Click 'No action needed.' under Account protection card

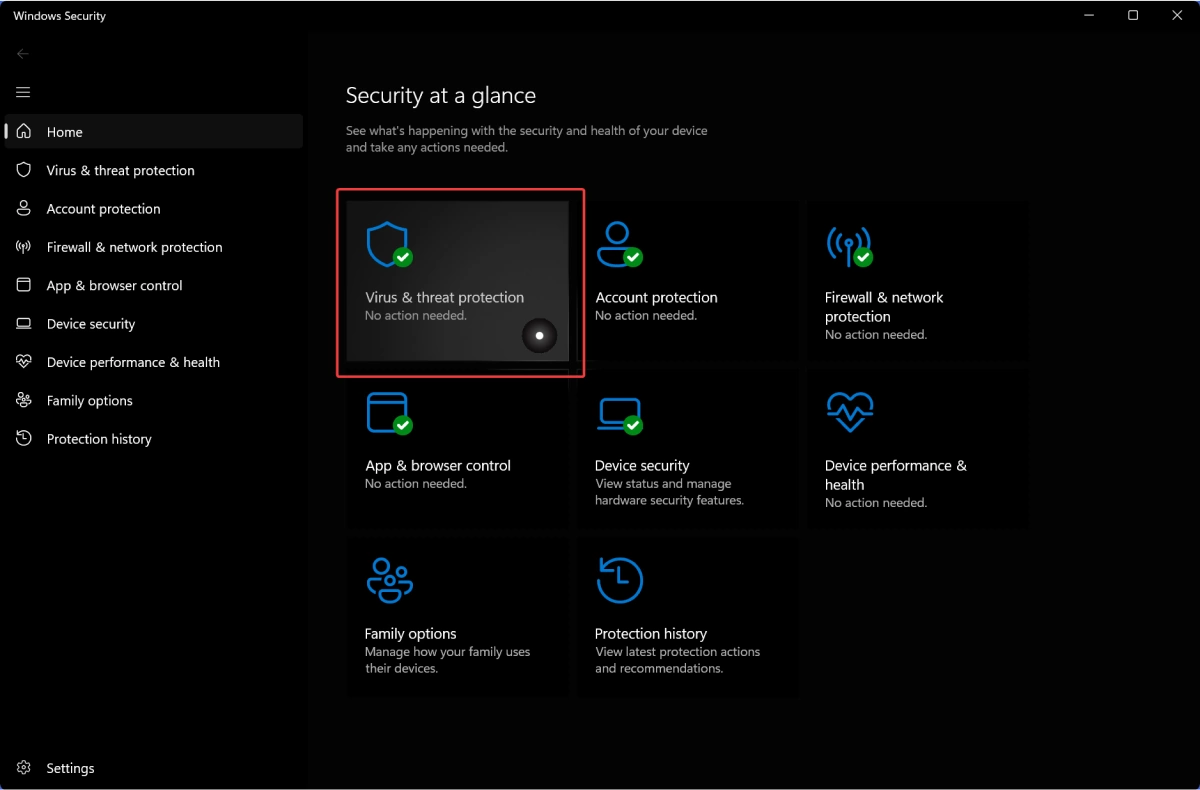[x=646, y=316]
